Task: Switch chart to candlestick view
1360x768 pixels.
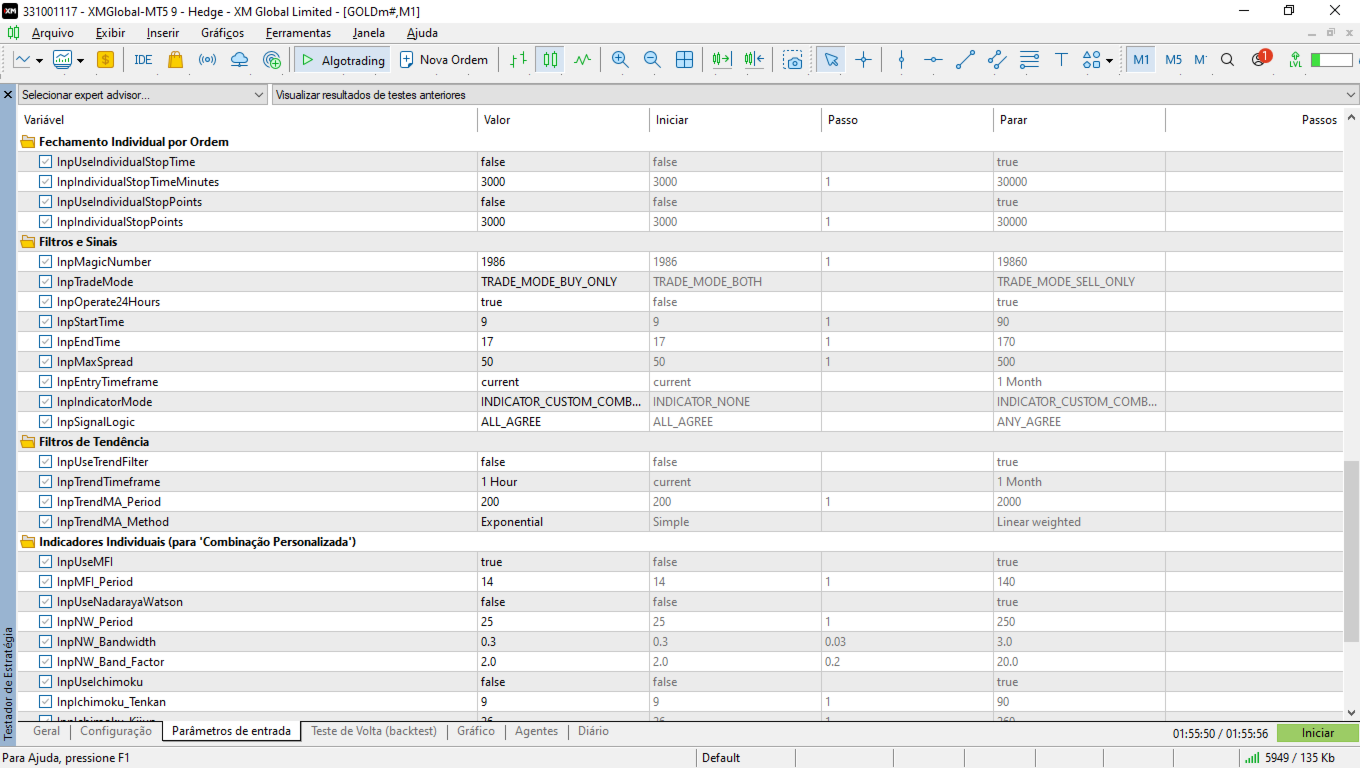Action: [x=550, y=60]
